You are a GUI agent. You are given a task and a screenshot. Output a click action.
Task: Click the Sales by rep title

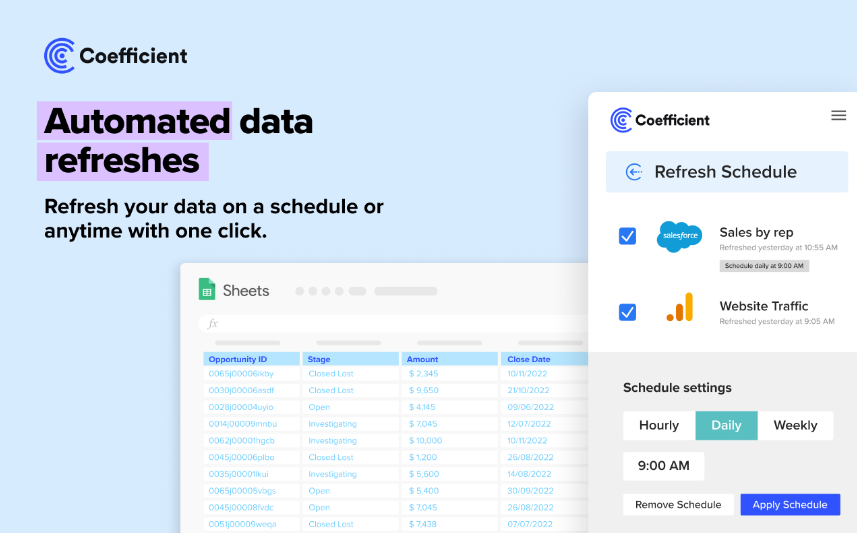pos(756,232)
